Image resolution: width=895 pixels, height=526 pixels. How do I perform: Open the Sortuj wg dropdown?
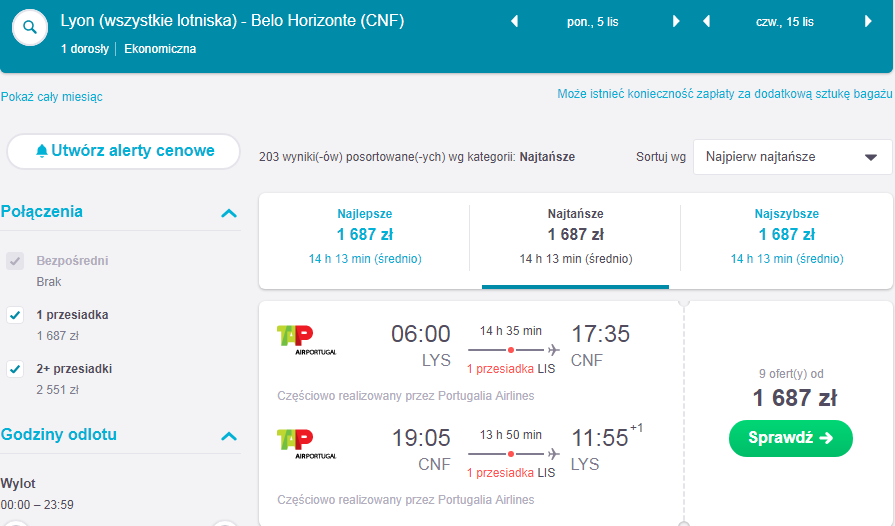[792, 157]
